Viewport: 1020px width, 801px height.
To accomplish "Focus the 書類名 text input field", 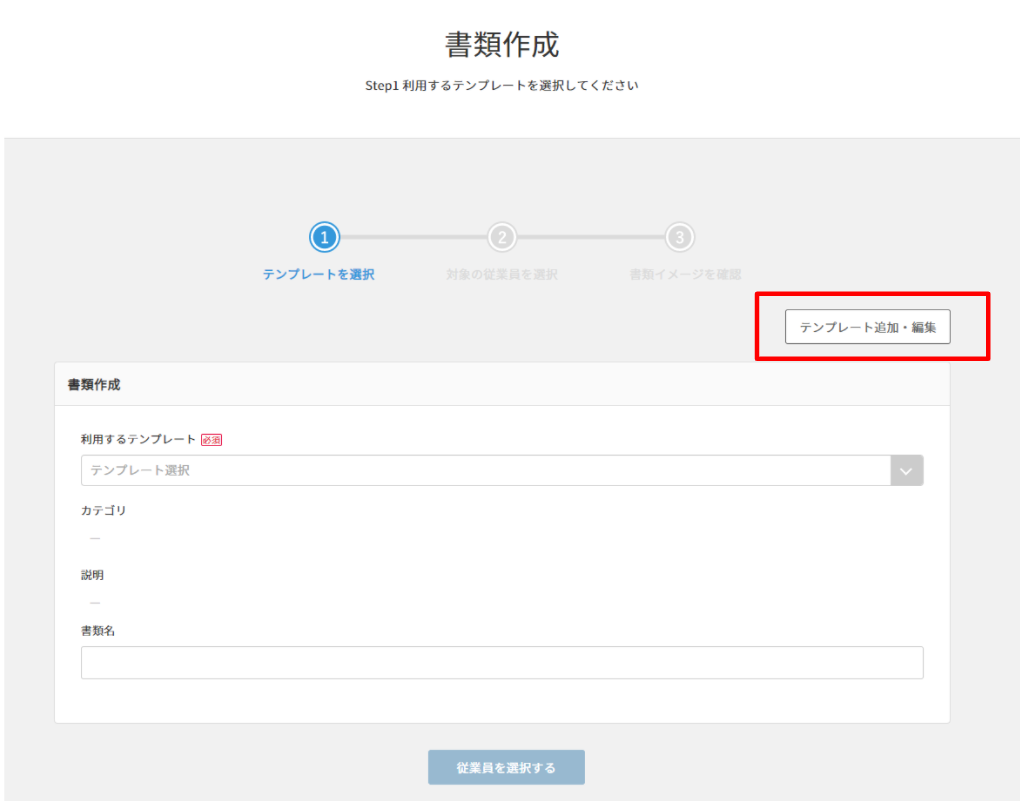I will 501,662.
